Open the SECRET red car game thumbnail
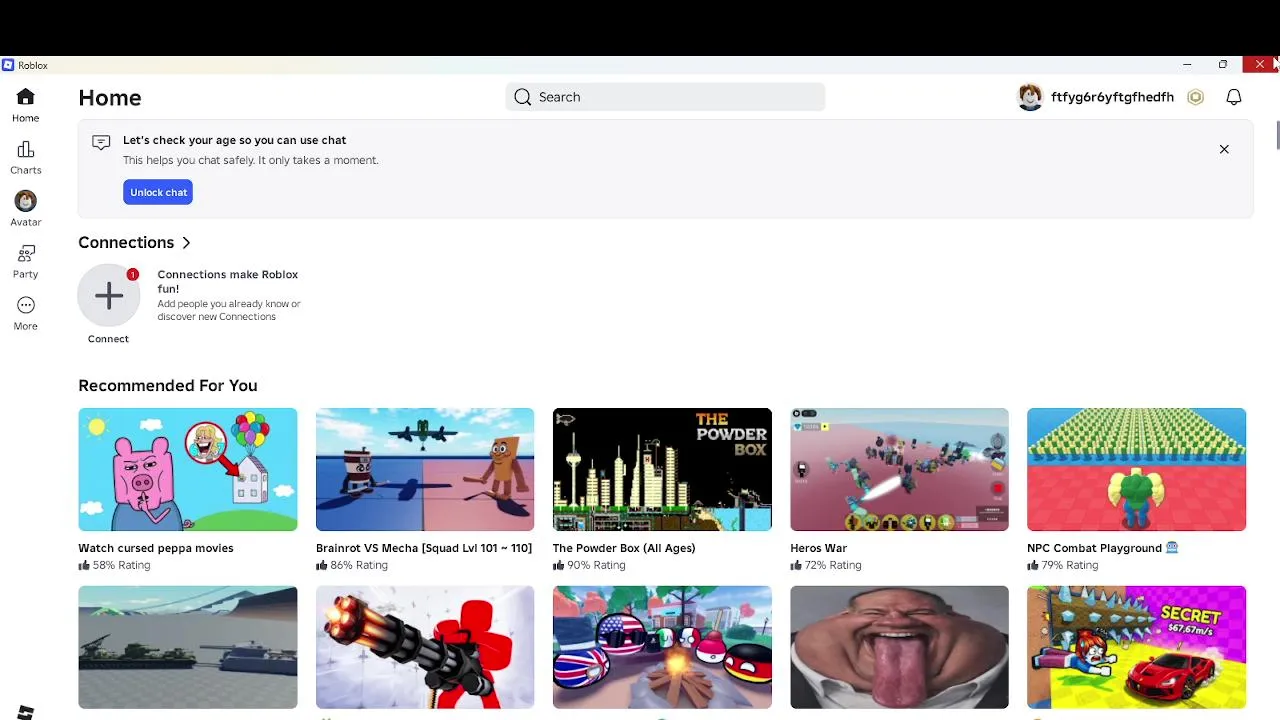The height and width of the screenshot is (720, 1280). tap(1136, 647)
